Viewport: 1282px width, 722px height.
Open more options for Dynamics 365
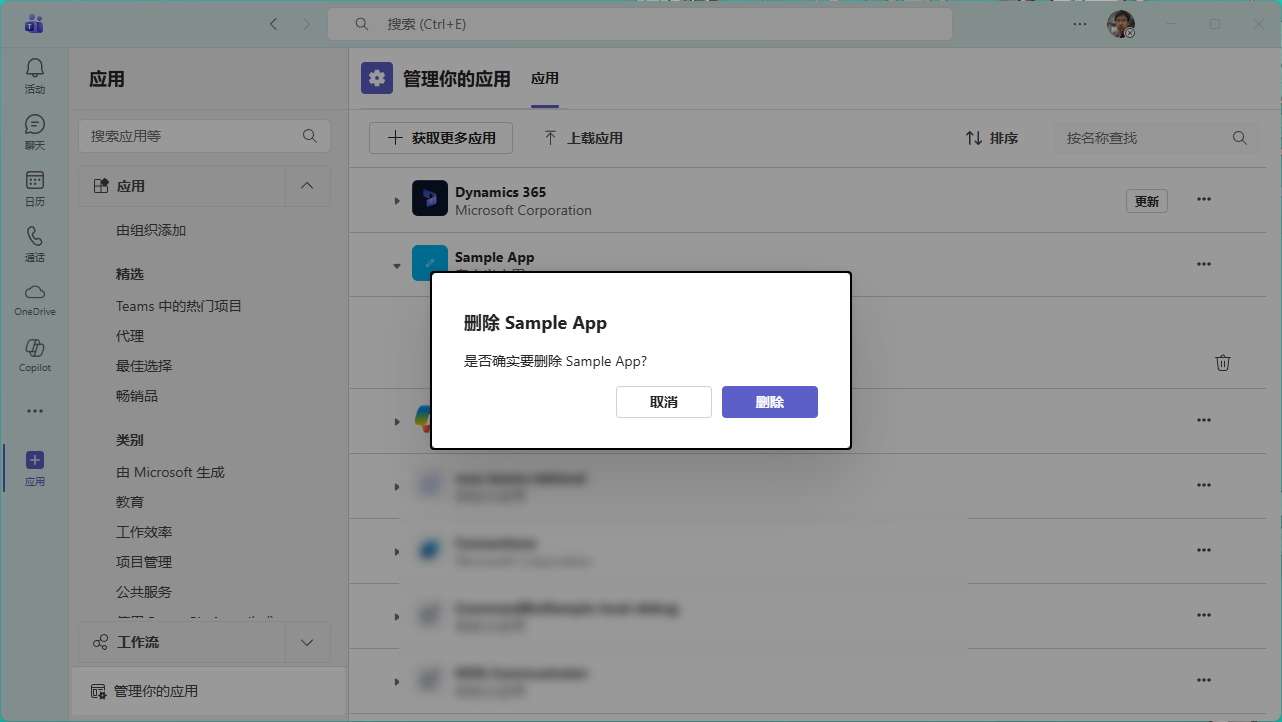click(1204, 199)
